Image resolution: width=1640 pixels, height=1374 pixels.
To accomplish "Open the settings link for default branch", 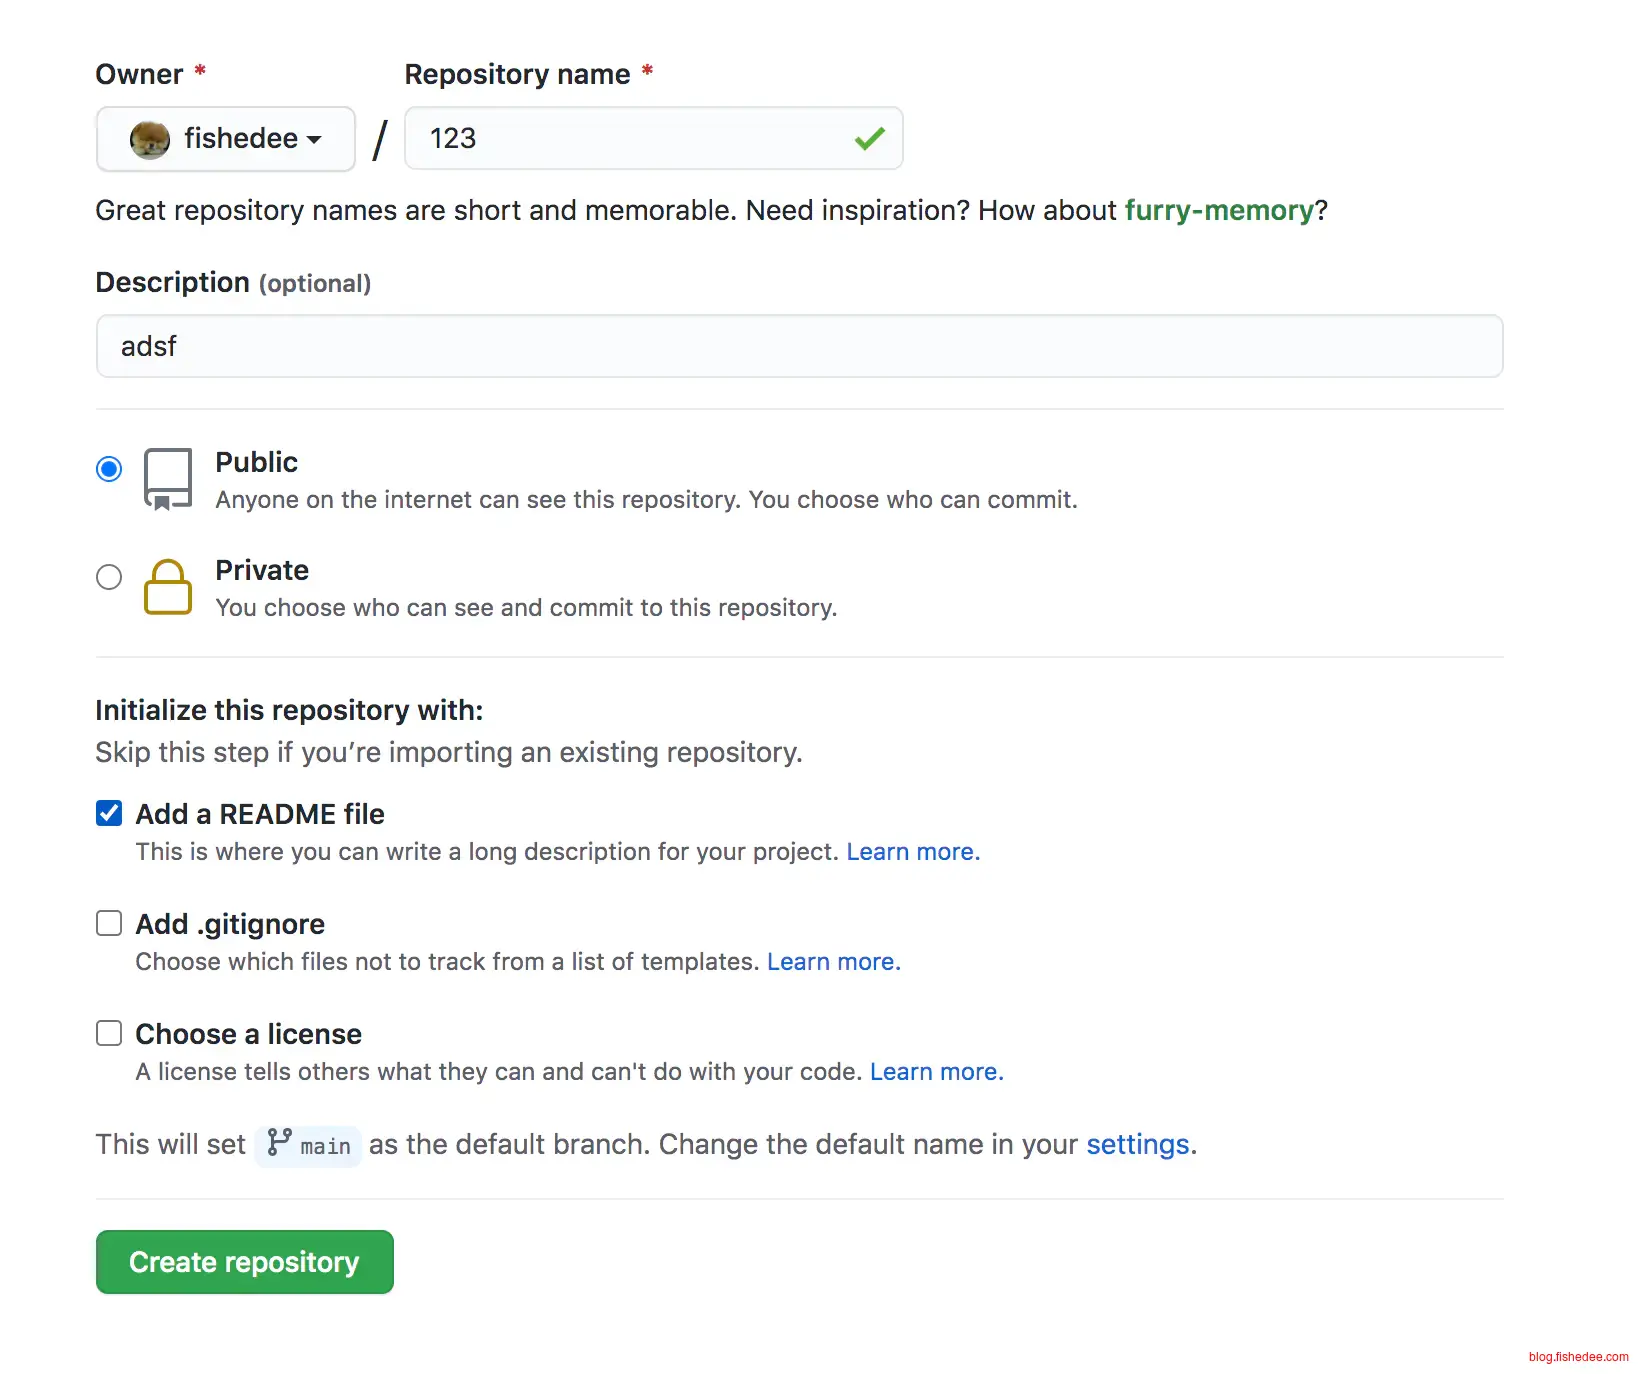I will 1137,1144.
